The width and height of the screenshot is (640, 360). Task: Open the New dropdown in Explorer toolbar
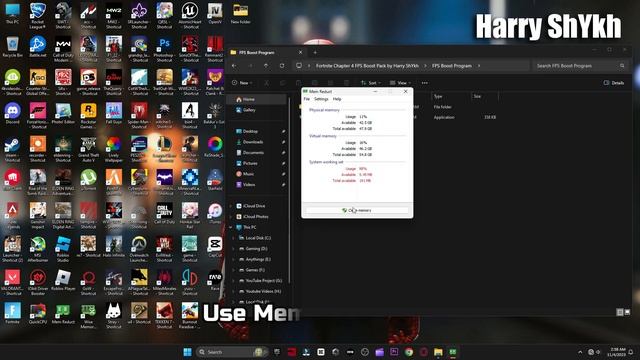242,83
